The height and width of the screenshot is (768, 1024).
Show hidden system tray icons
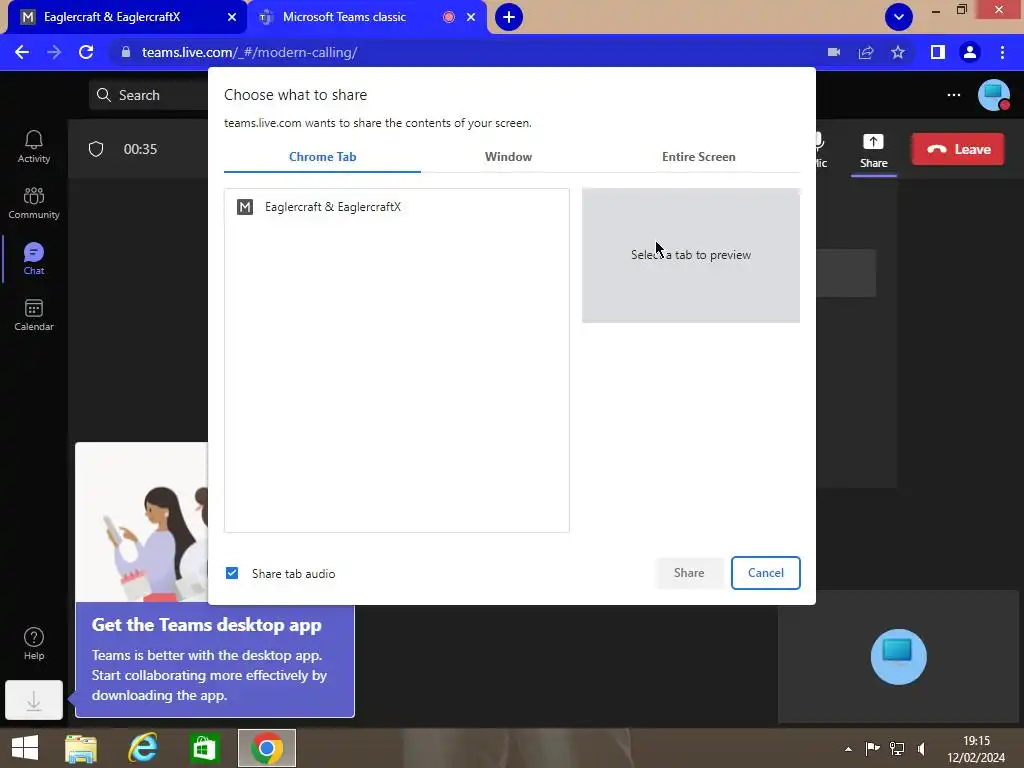click(848, 749)
